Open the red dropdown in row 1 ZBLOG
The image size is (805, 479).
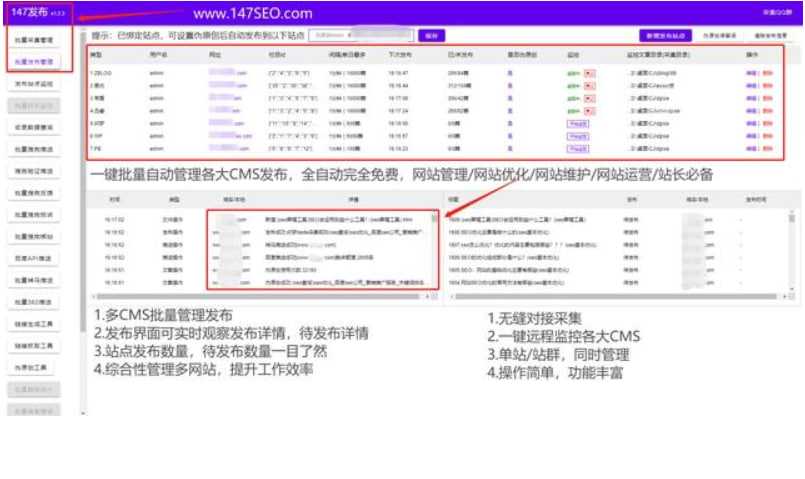point(589,73)
